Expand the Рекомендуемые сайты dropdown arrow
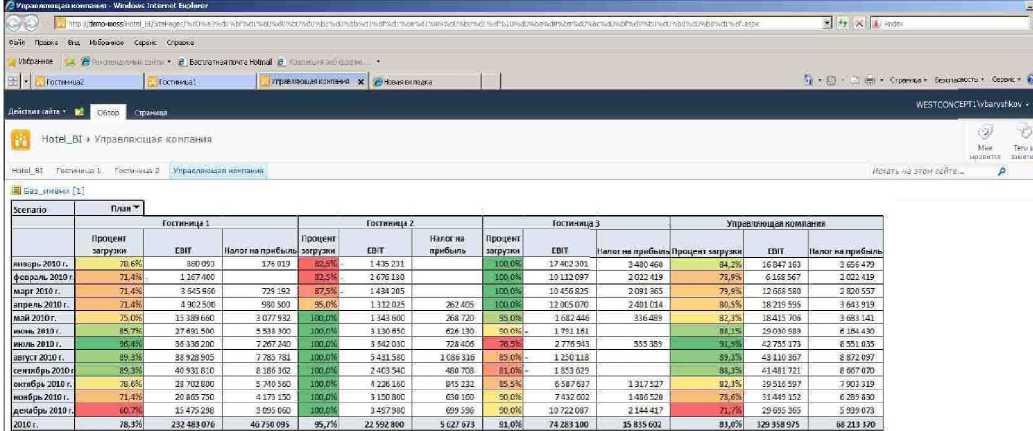 170,61
